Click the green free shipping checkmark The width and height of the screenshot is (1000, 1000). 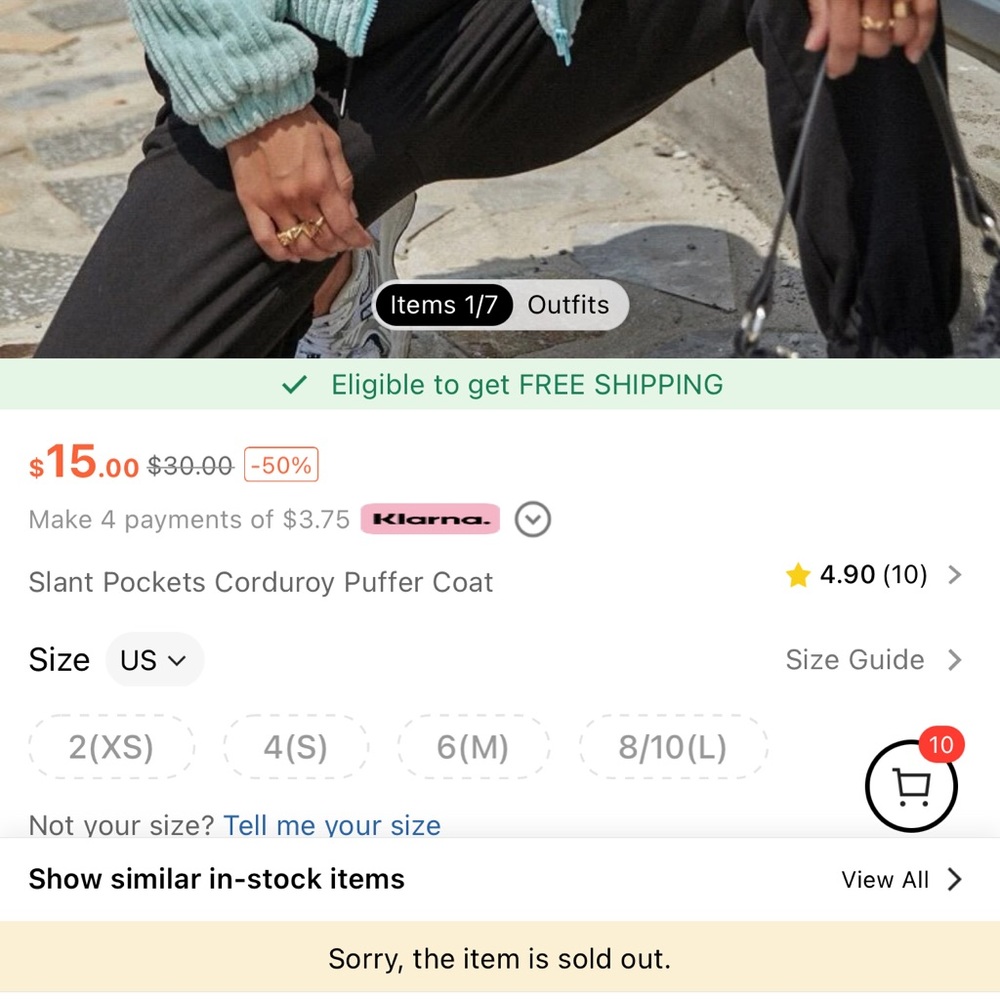pos(294,385)
